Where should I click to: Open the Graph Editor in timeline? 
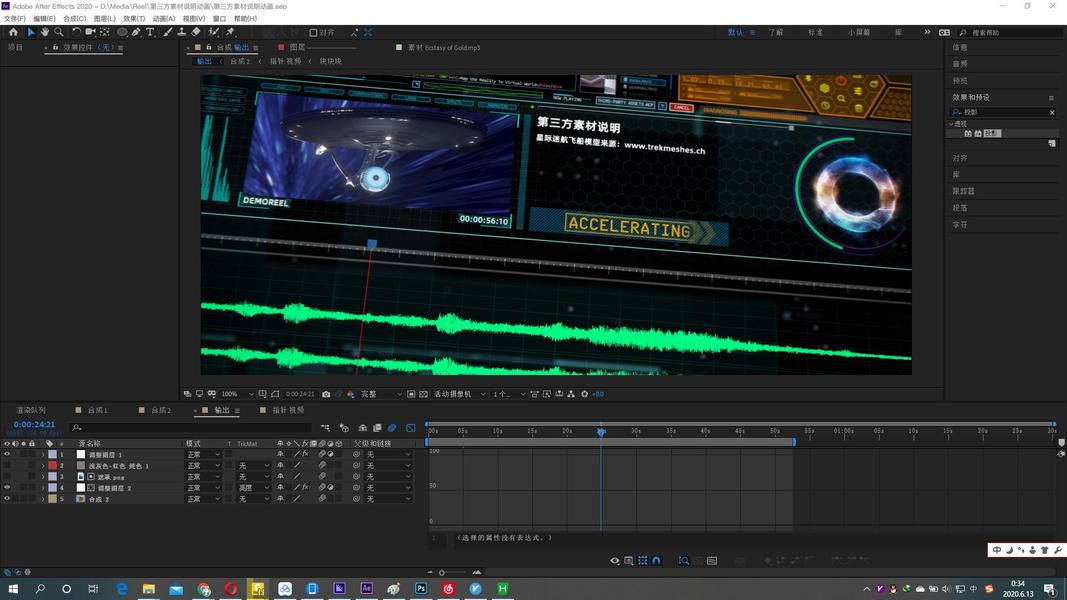pos(411,428)
